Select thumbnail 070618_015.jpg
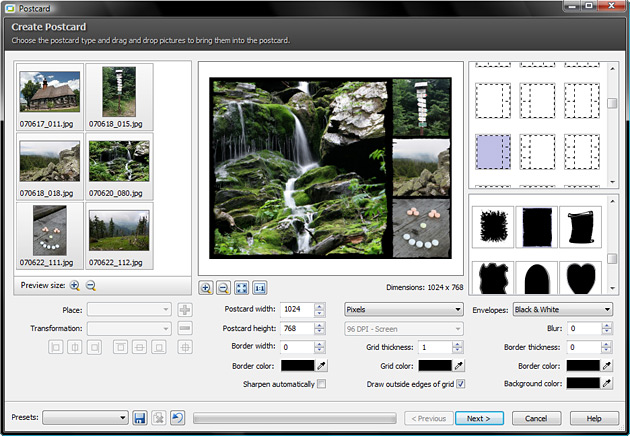 pos(119,97)
